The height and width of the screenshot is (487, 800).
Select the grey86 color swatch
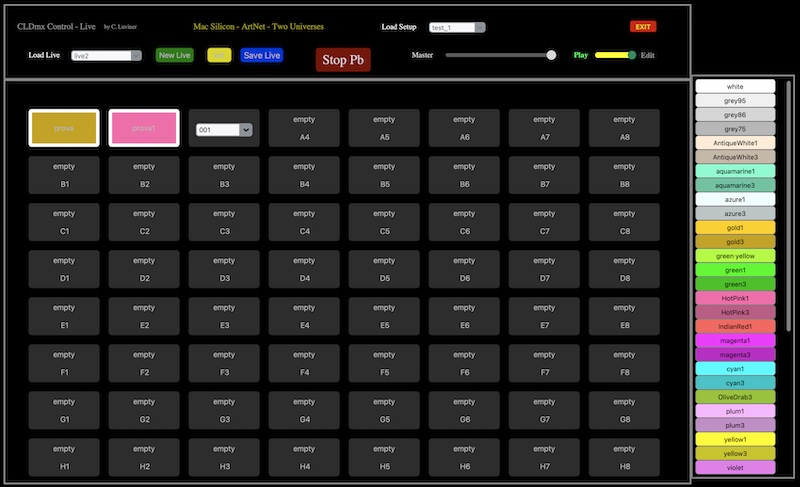[735, 115]
